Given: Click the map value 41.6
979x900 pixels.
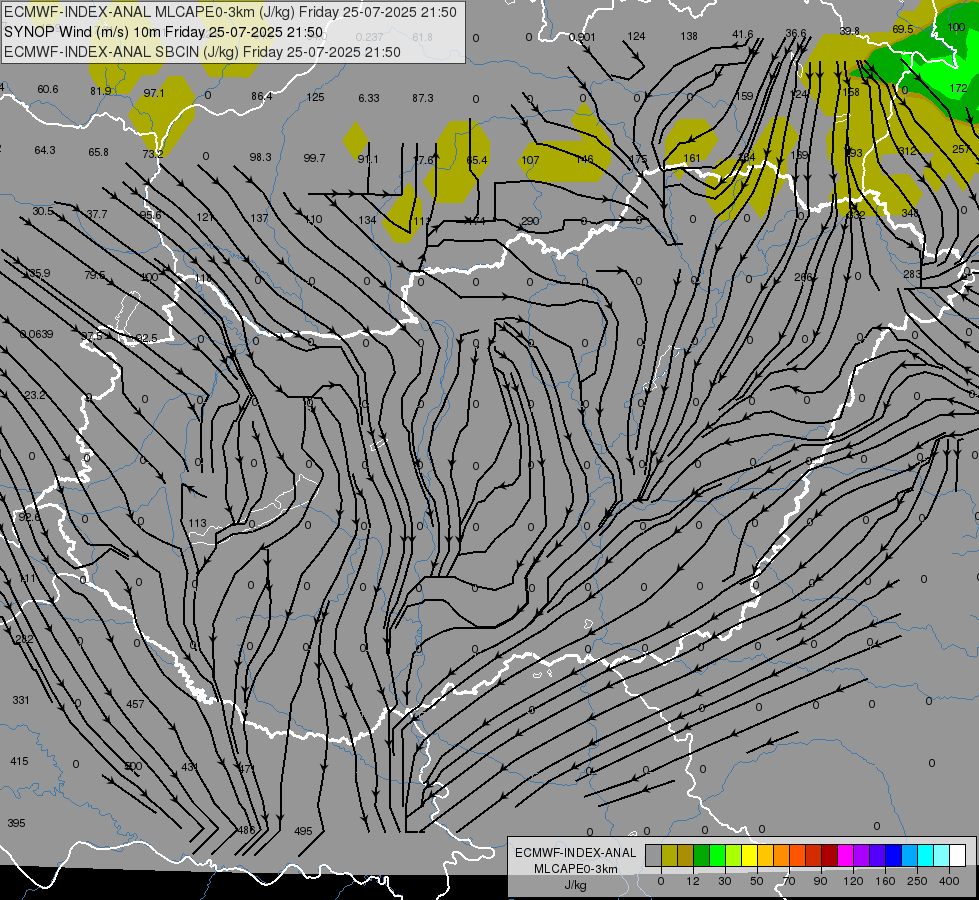Looking at the screenshot, I should coord(742,34).
